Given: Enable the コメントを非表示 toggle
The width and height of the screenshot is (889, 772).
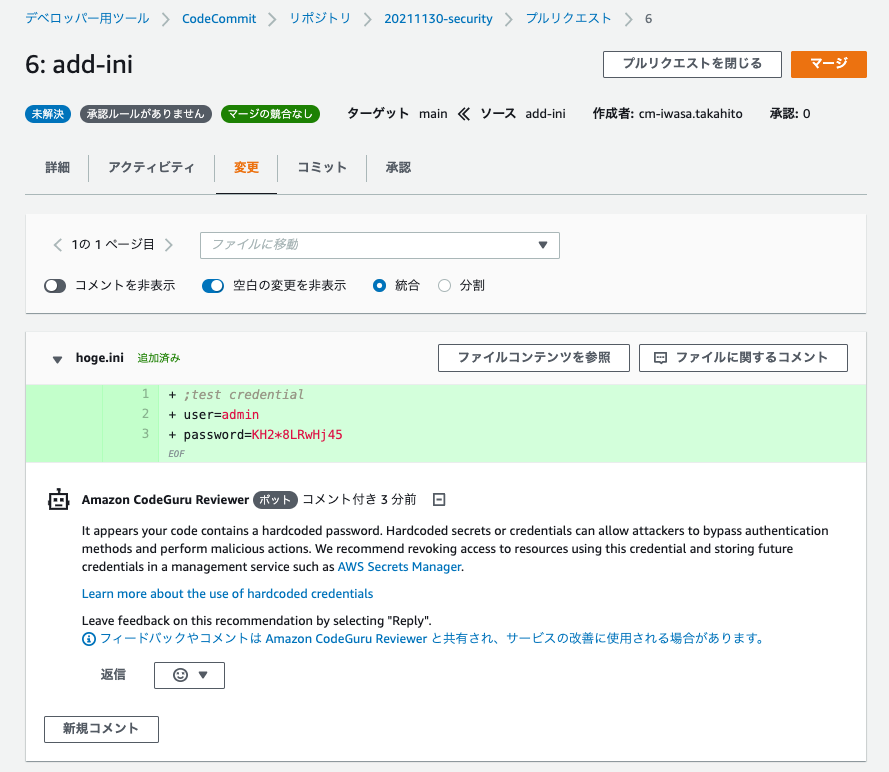Looking at the screenshot, I should coord(57,285).
